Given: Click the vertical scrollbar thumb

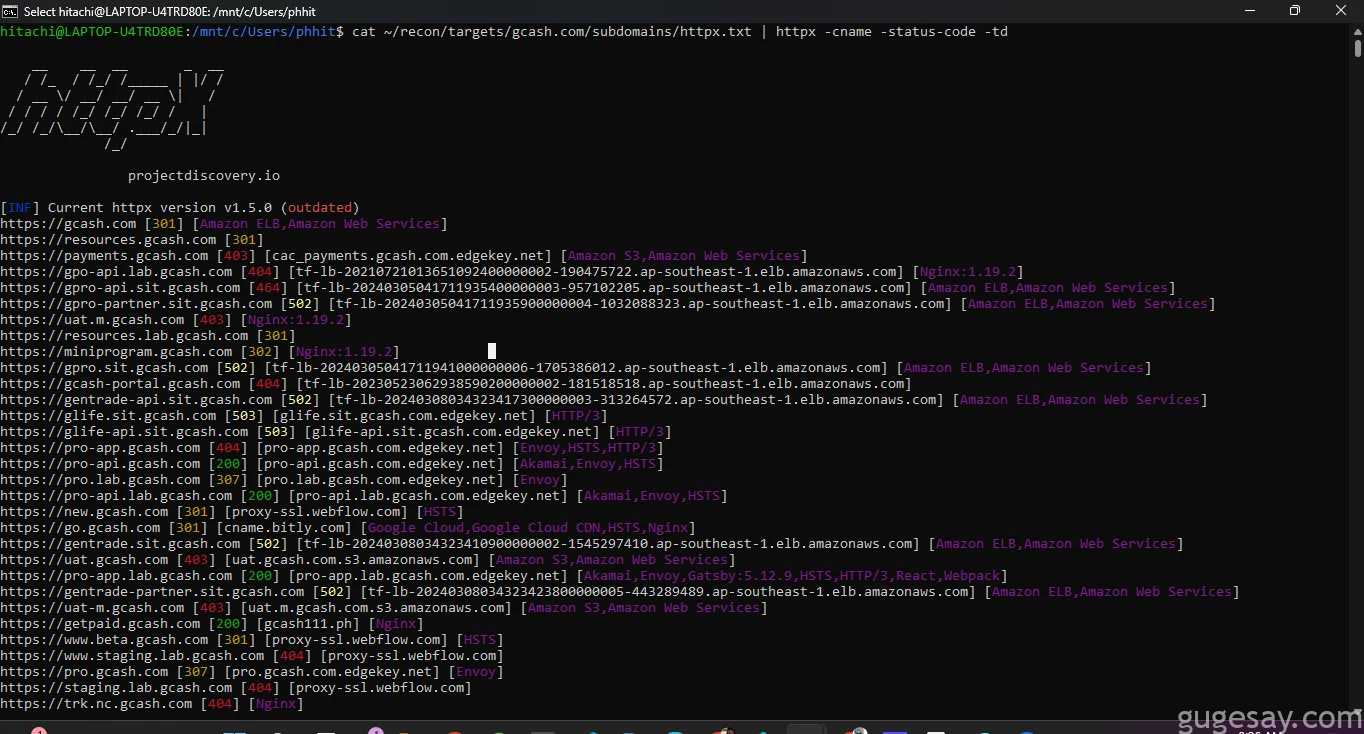Looking at the screenshot, I should (1357, 48).
